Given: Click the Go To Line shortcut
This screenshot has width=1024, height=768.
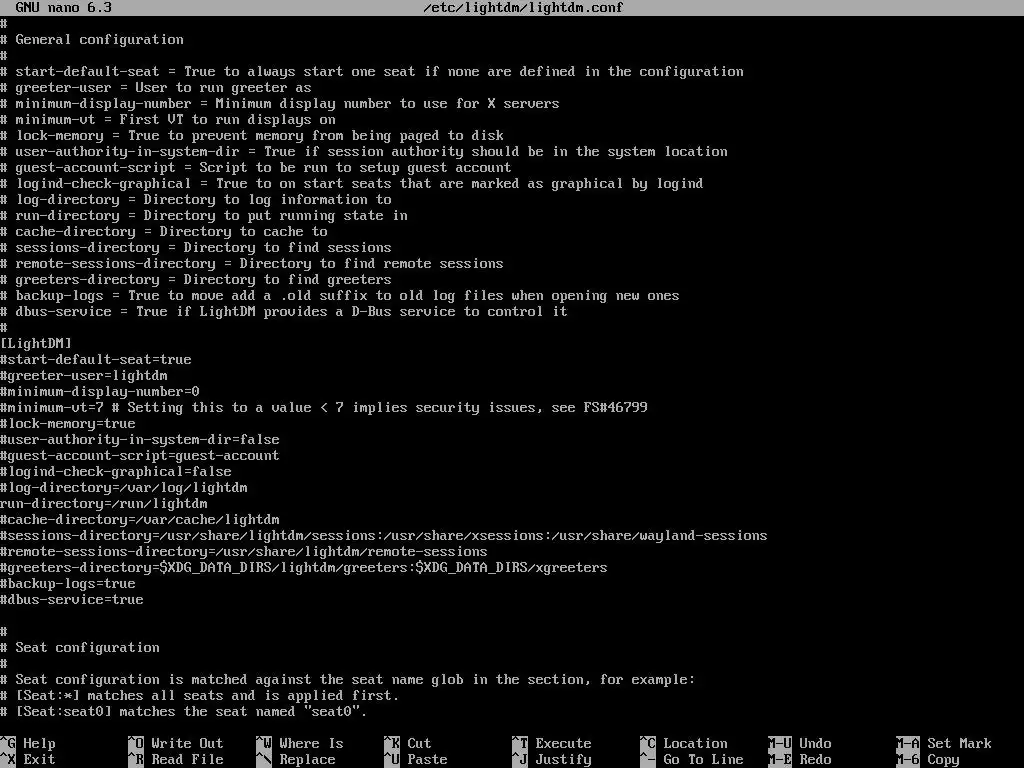Looking at the screenshot, I should point(692,760).
